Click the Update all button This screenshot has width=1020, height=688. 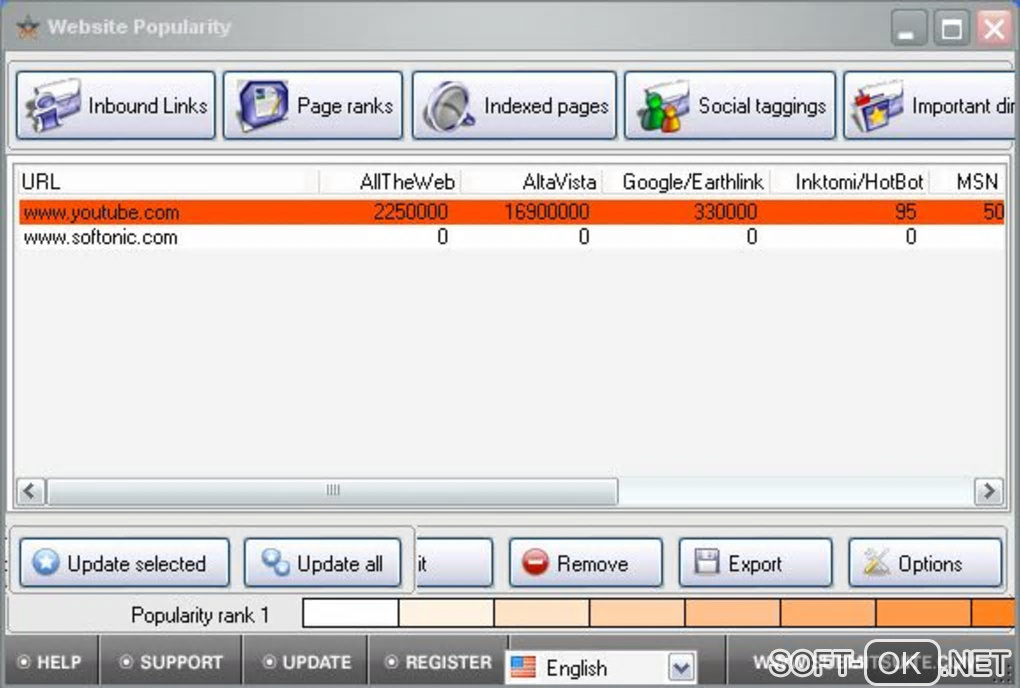pos(323,563)
